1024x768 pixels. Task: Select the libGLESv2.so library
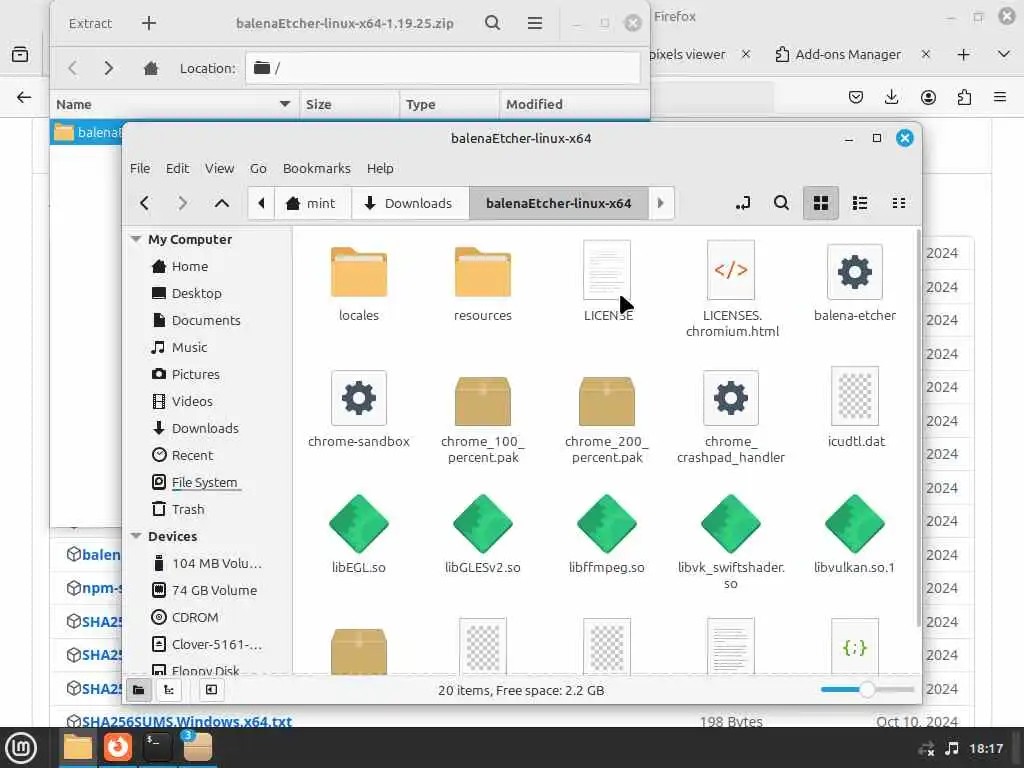tap(483, 534)
